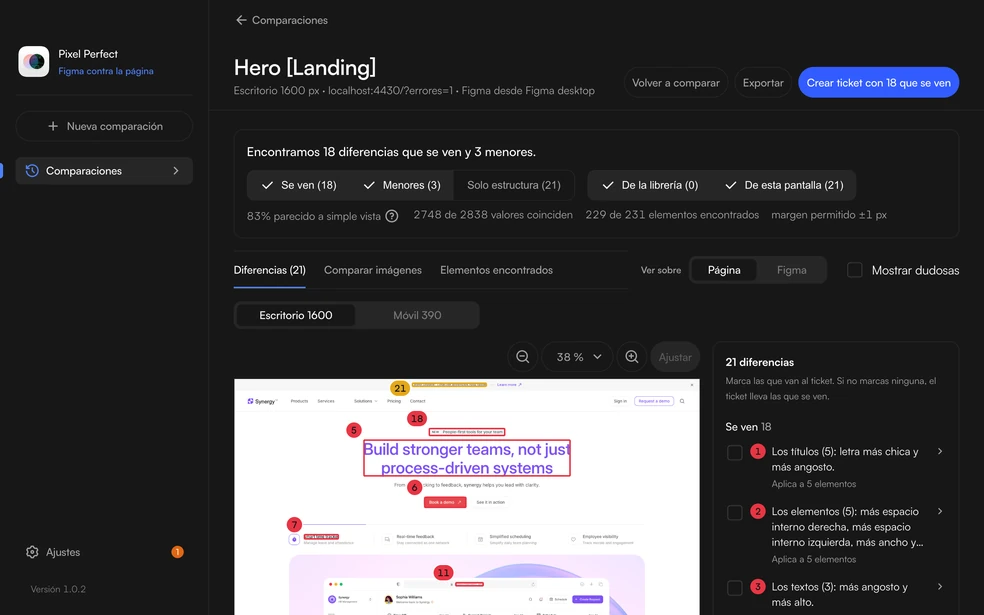Select difference marker 7 on the preview
The height and width of the screenshot is (615, 984).
[294, 525]
